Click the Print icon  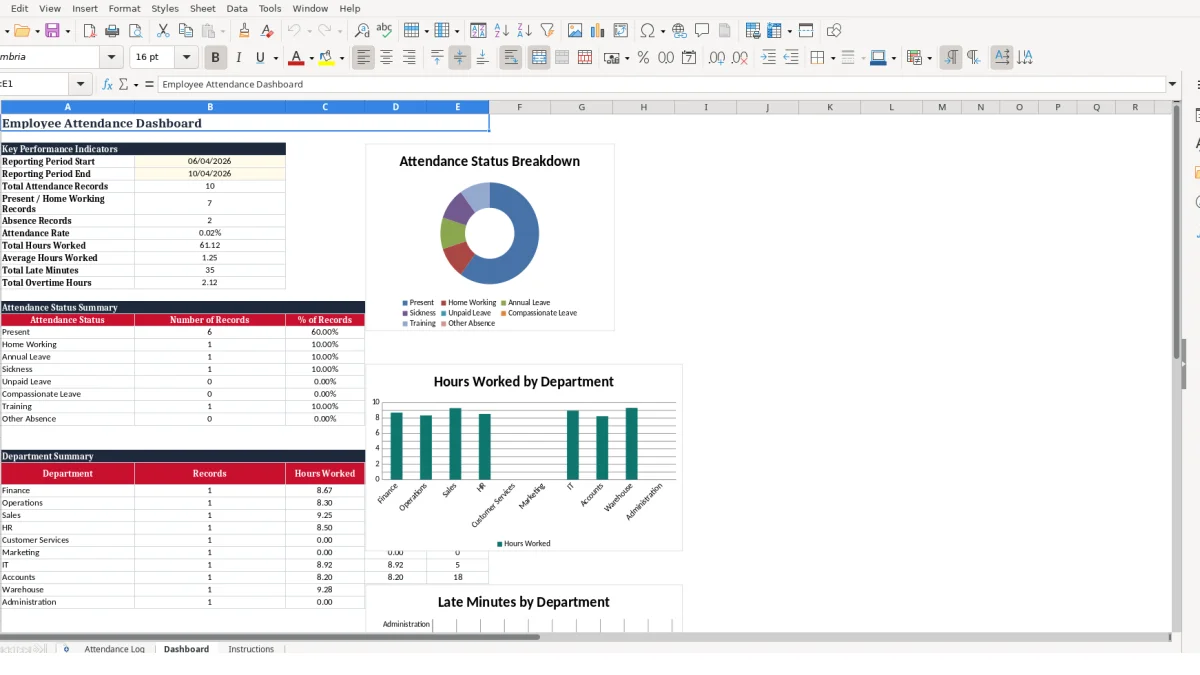point(112,31)
